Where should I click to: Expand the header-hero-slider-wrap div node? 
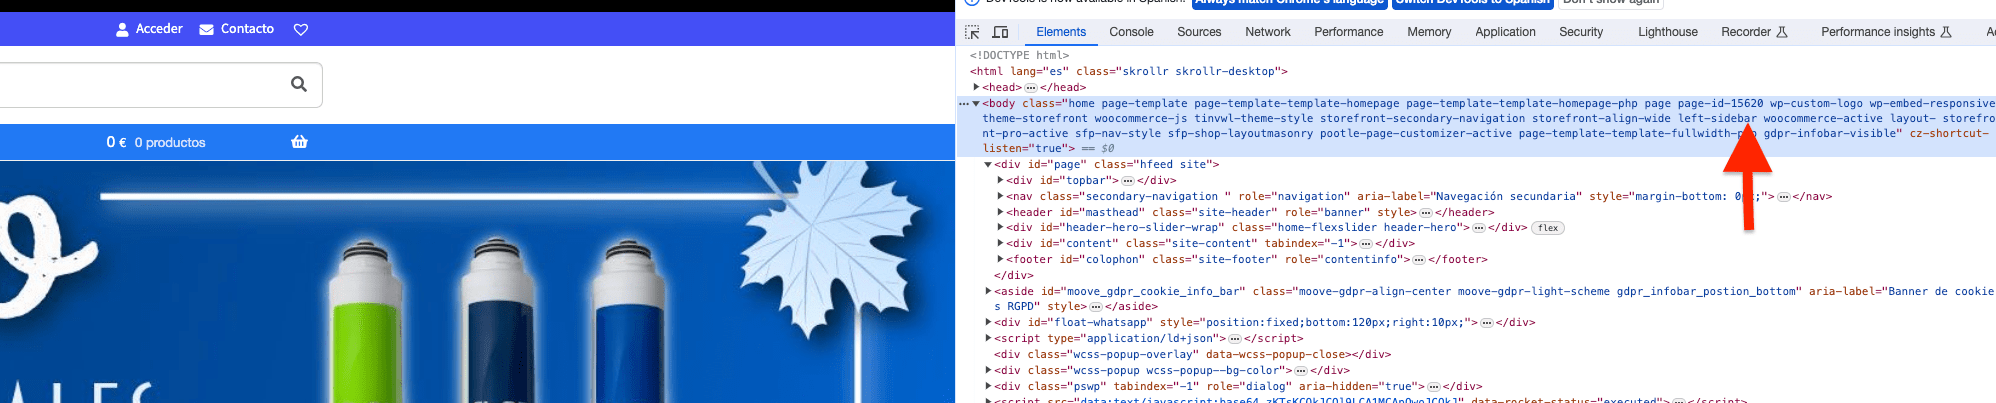coord(1000,227)
